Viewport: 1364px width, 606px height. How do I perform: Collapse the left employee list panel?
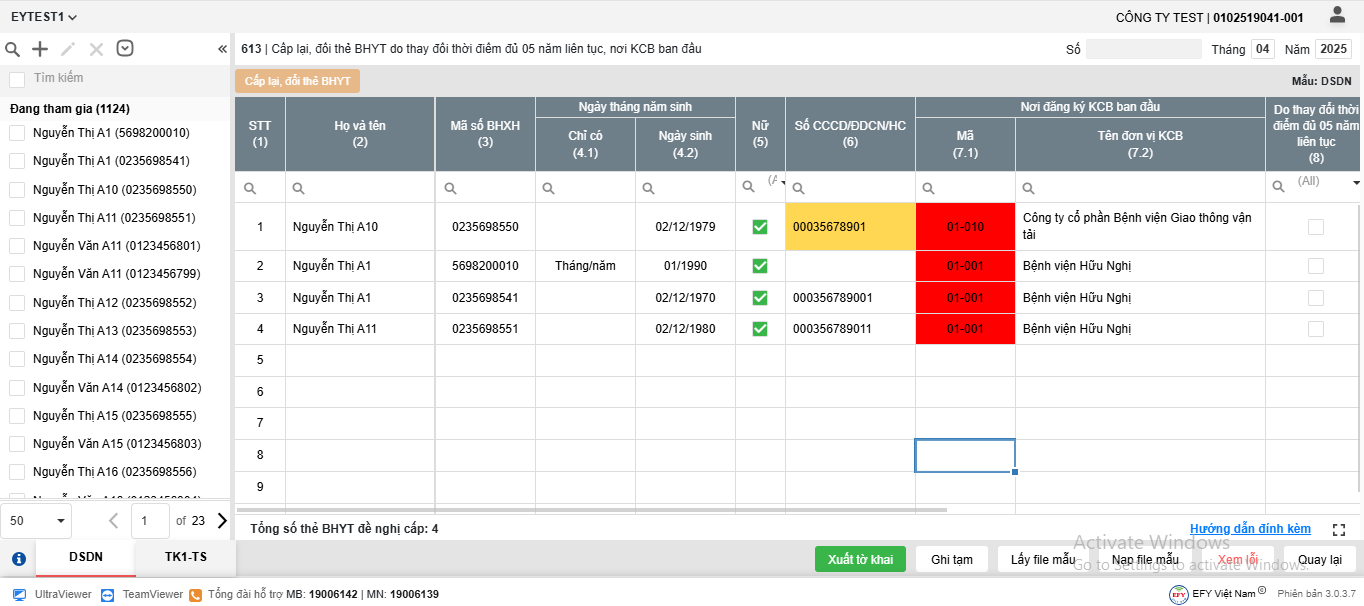(222, 49)
